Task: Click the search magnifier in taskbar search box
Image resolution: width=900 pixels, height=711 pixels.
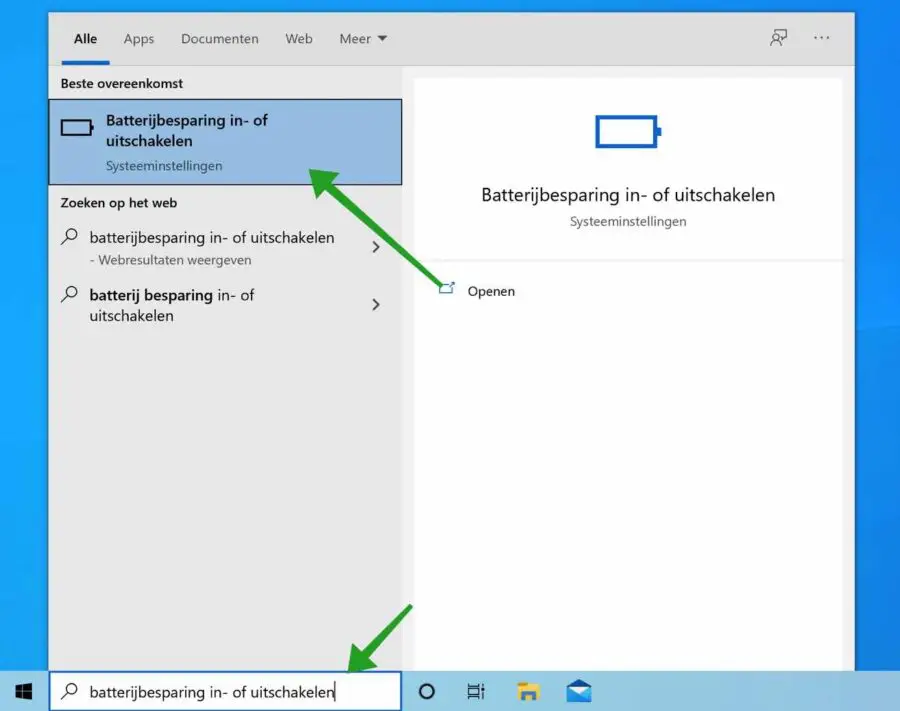Action: click(69, 690)
